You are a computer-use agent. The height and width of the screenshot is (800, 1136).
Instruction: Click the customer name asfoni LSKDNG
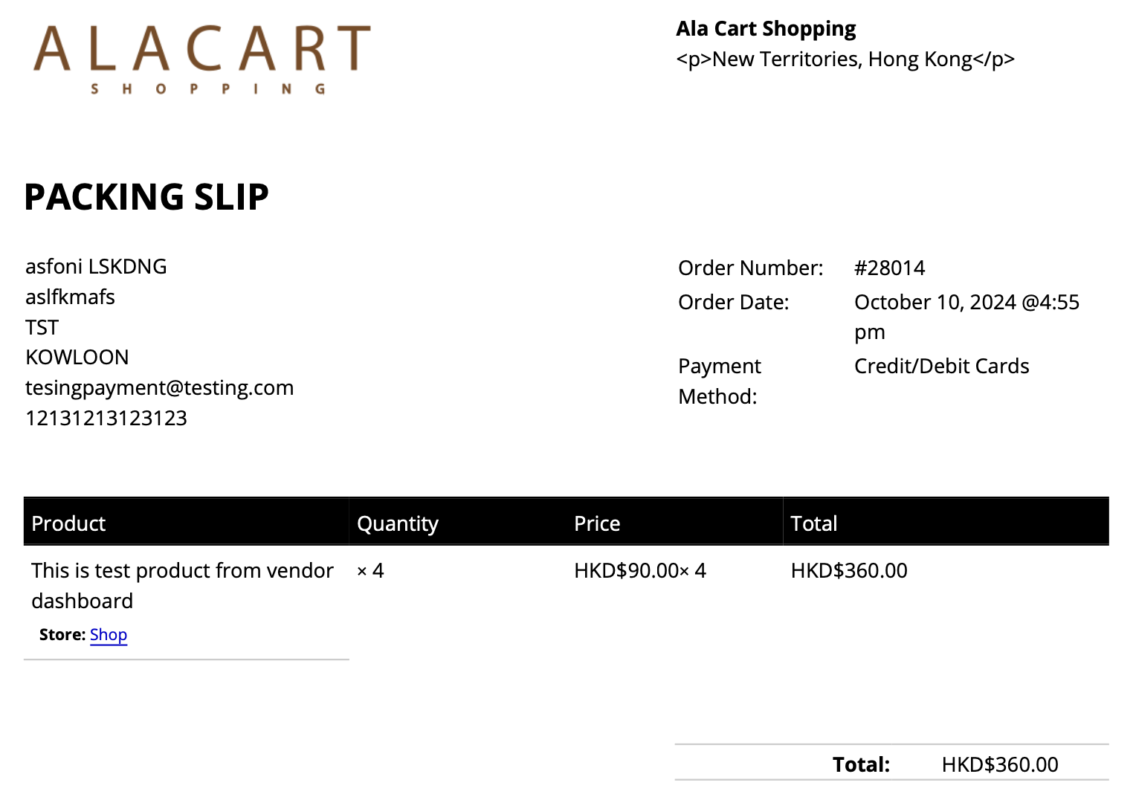96,267
